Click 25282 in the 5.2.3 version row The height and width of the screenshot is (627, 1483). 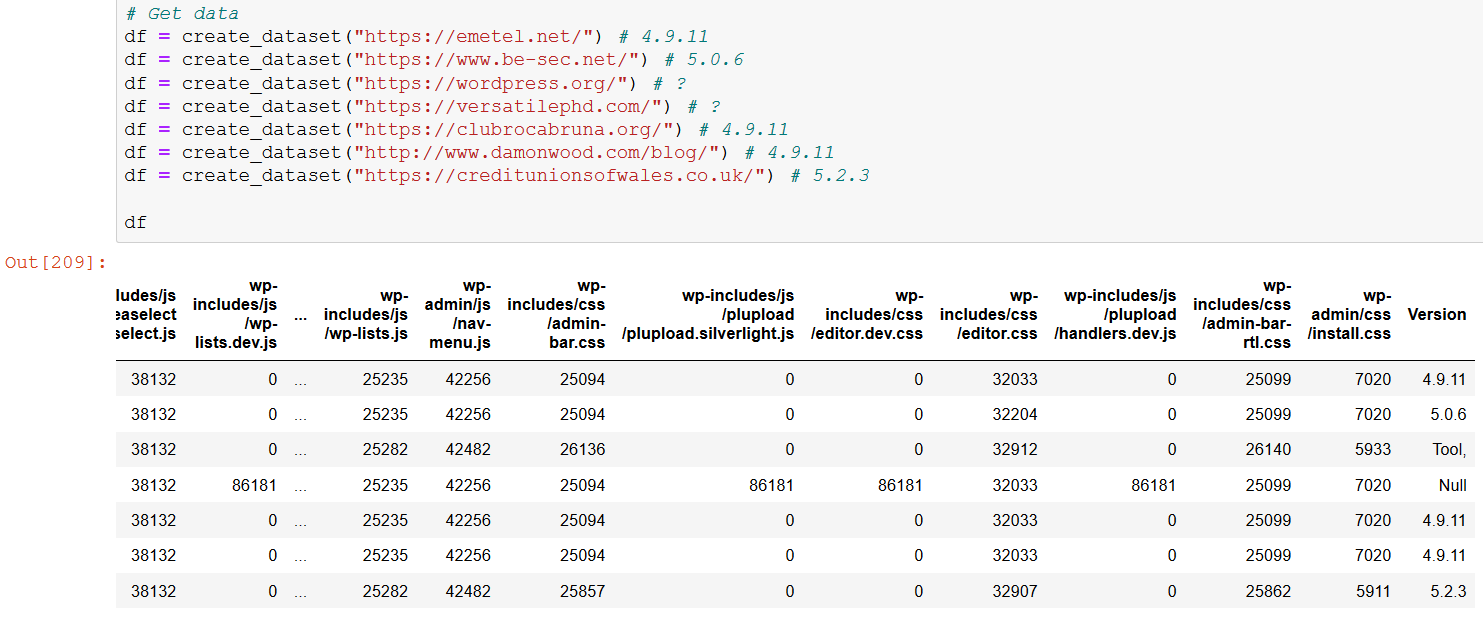coord(385,591)
